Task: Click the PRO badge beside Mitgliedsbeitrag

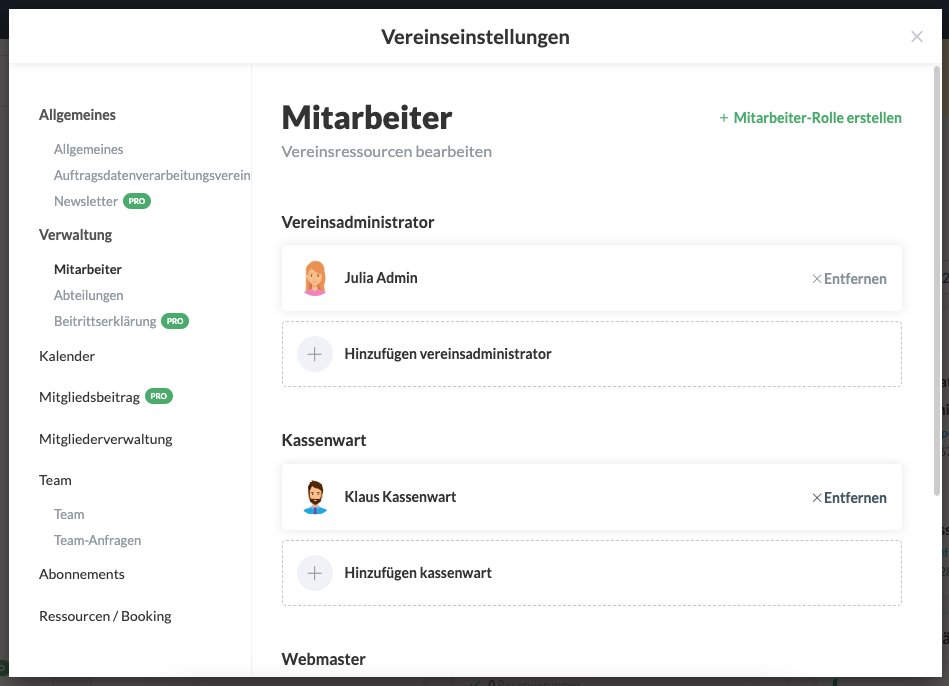Action: coord(159,396)
